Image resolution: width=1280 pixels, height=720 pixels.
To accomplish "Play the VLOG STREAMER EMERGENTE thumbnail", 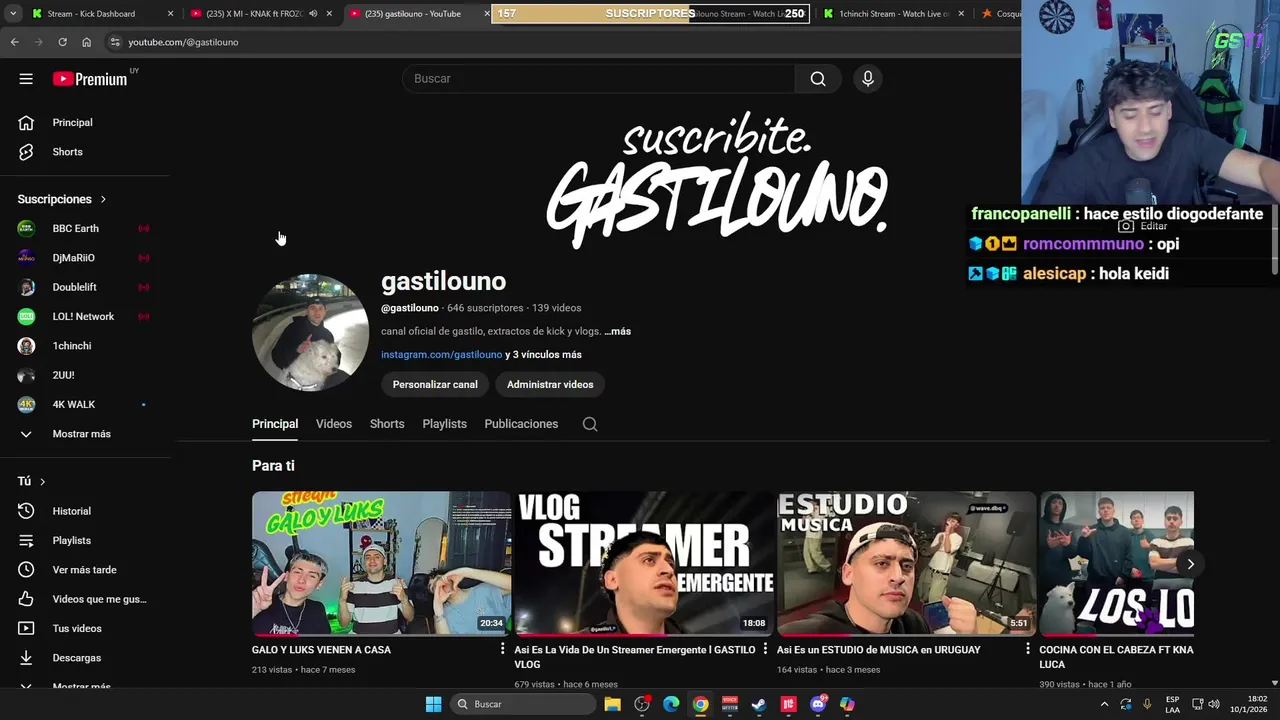I will (645, 564).
